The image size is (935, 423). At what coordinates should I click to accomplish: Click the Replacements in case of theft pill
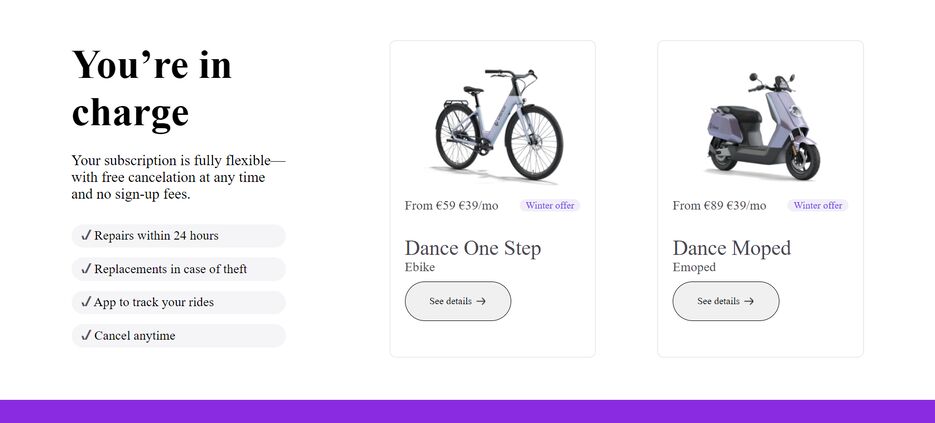click(178, 269)
